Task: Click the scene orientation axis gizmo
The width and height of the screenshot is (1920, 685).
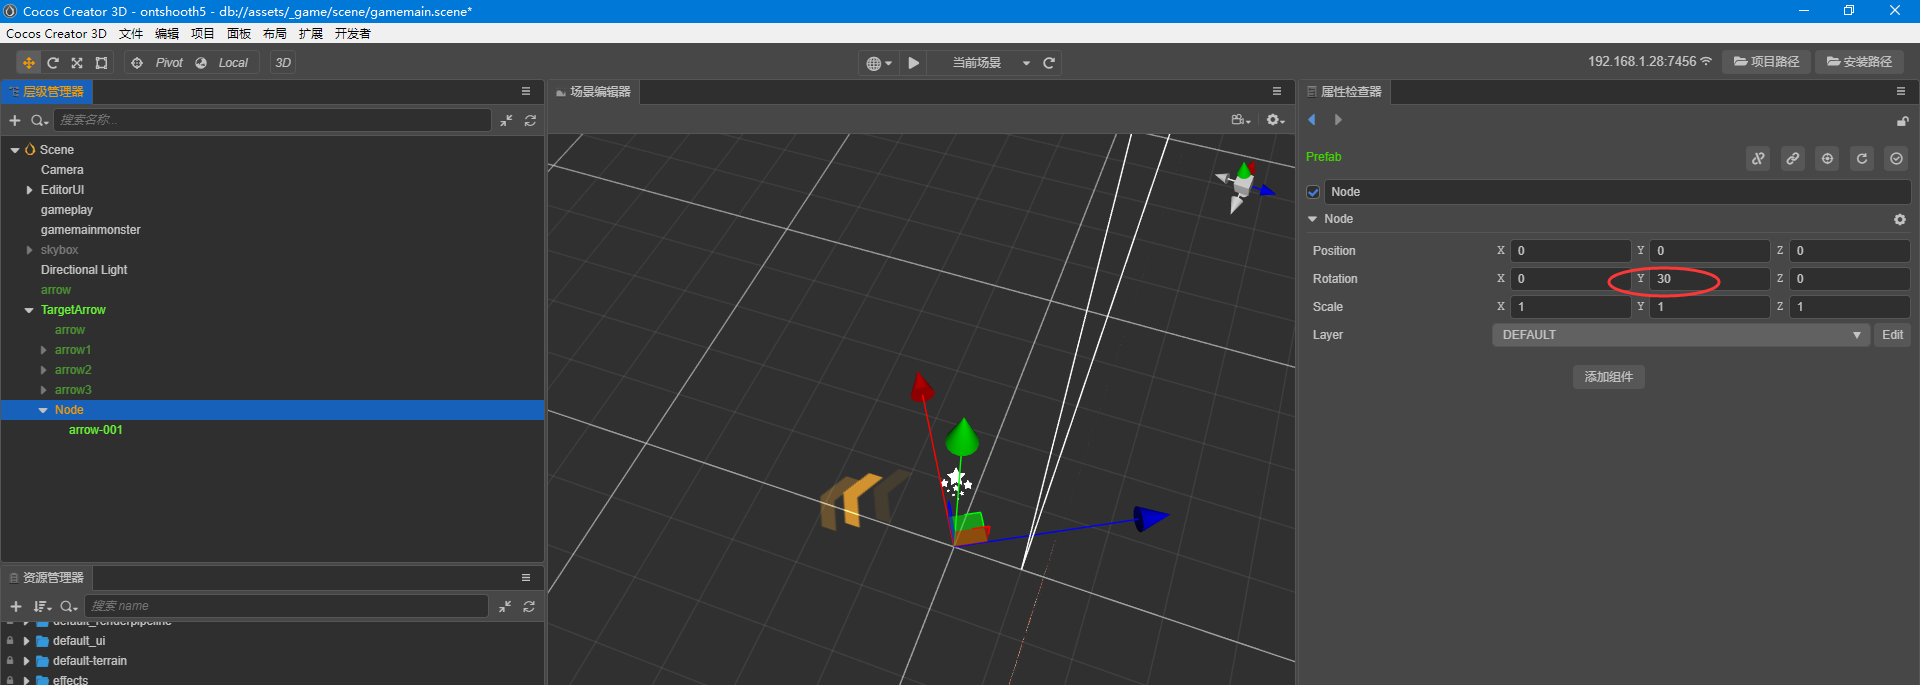Action: 1244,186
